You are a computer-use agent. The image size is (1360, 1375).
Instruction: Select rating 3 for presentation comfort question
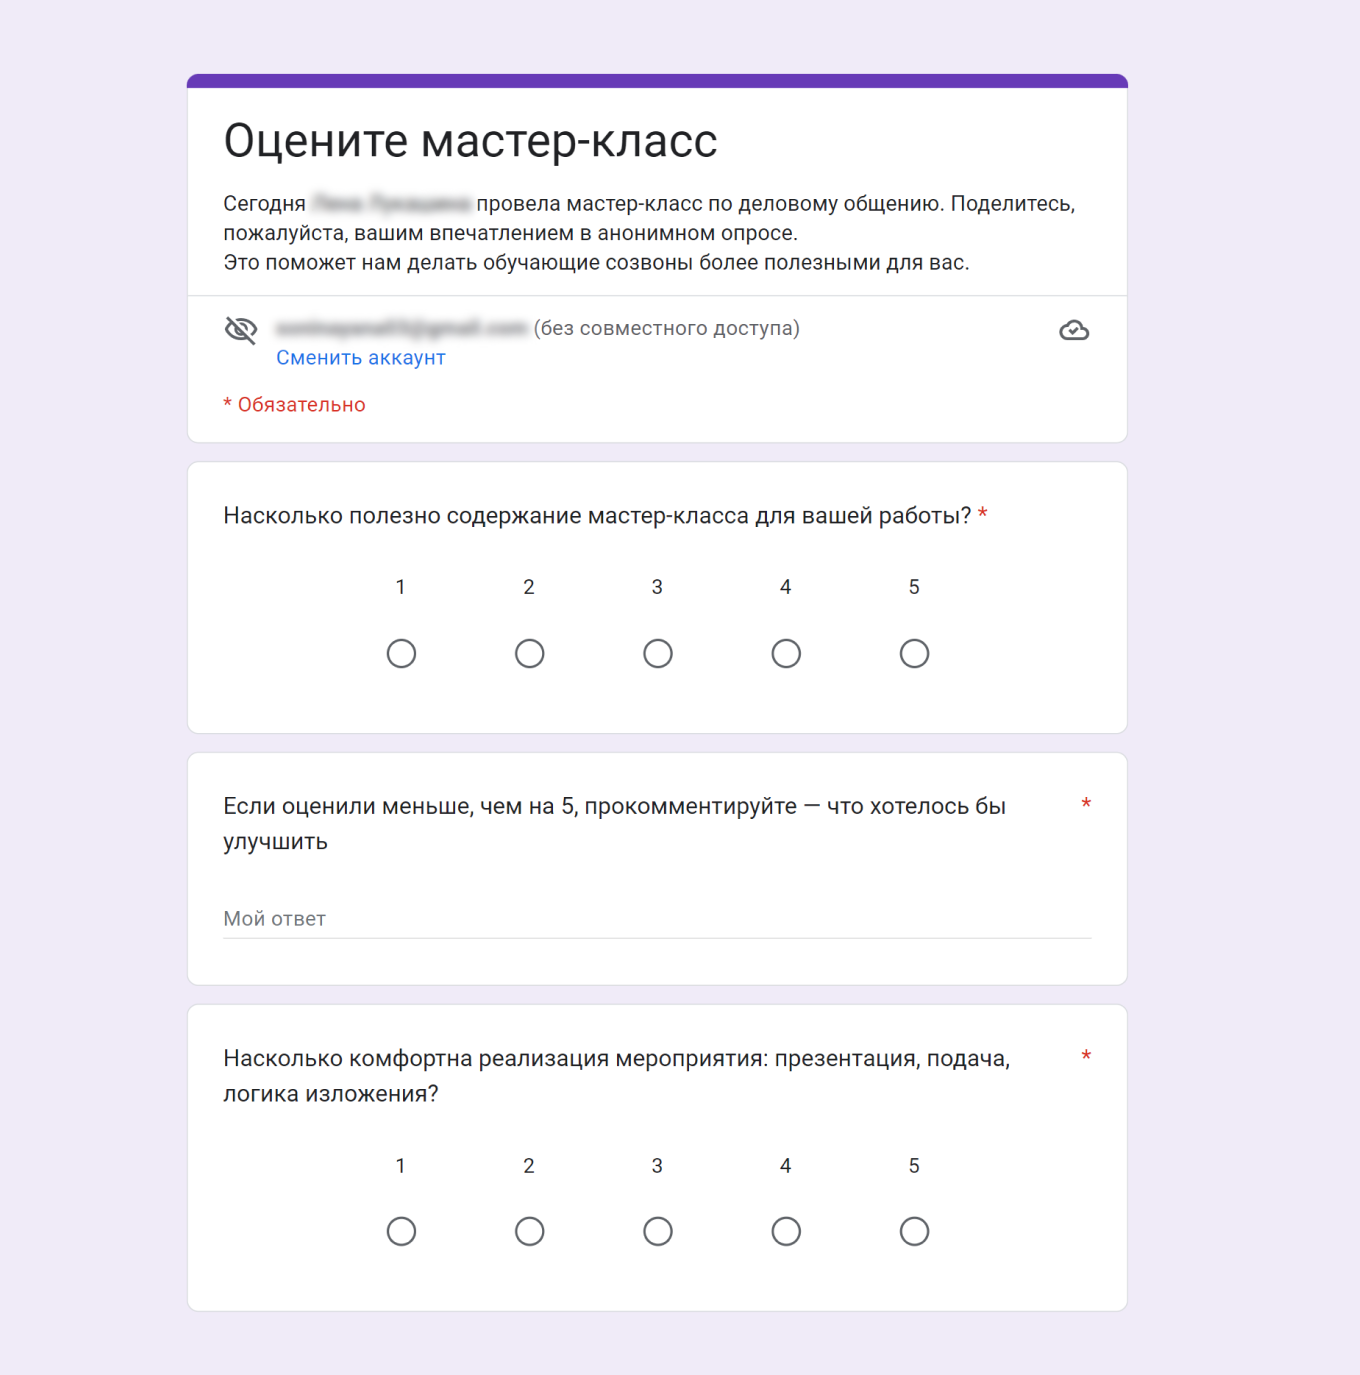[x=657, y=1231]
